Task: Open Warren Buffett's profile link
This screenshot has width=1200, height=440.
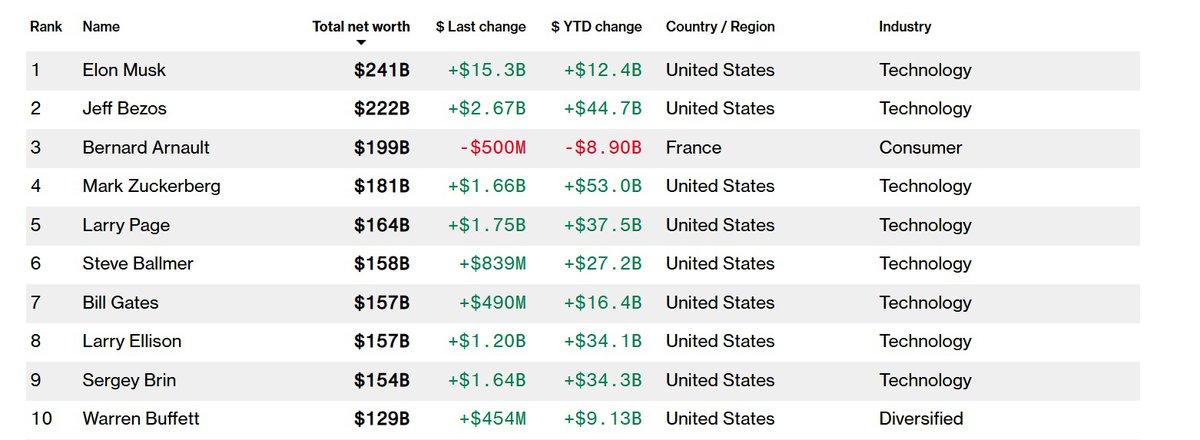Action: tap(141, 419)
